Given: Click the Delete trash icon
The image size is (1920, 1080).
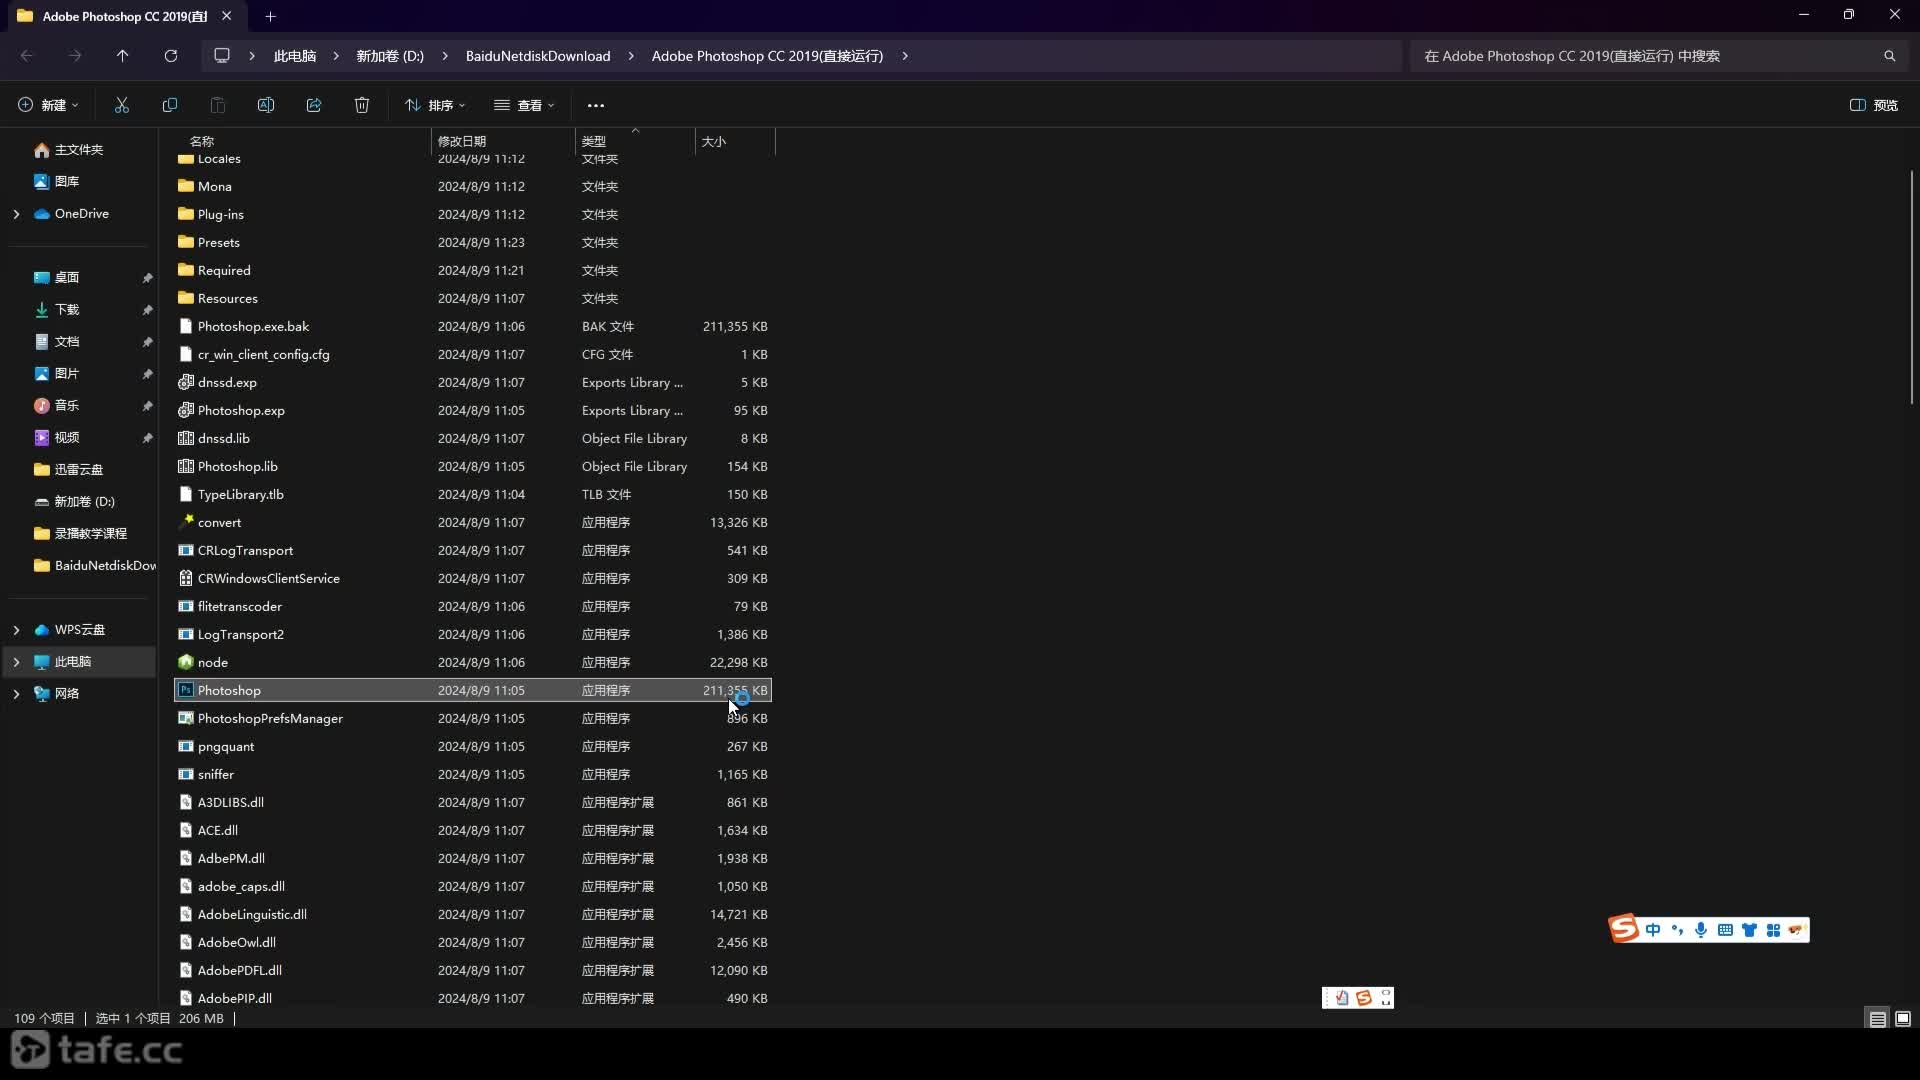Looking at the screenshot, I should pyautogui.click(x=362, y=105).
